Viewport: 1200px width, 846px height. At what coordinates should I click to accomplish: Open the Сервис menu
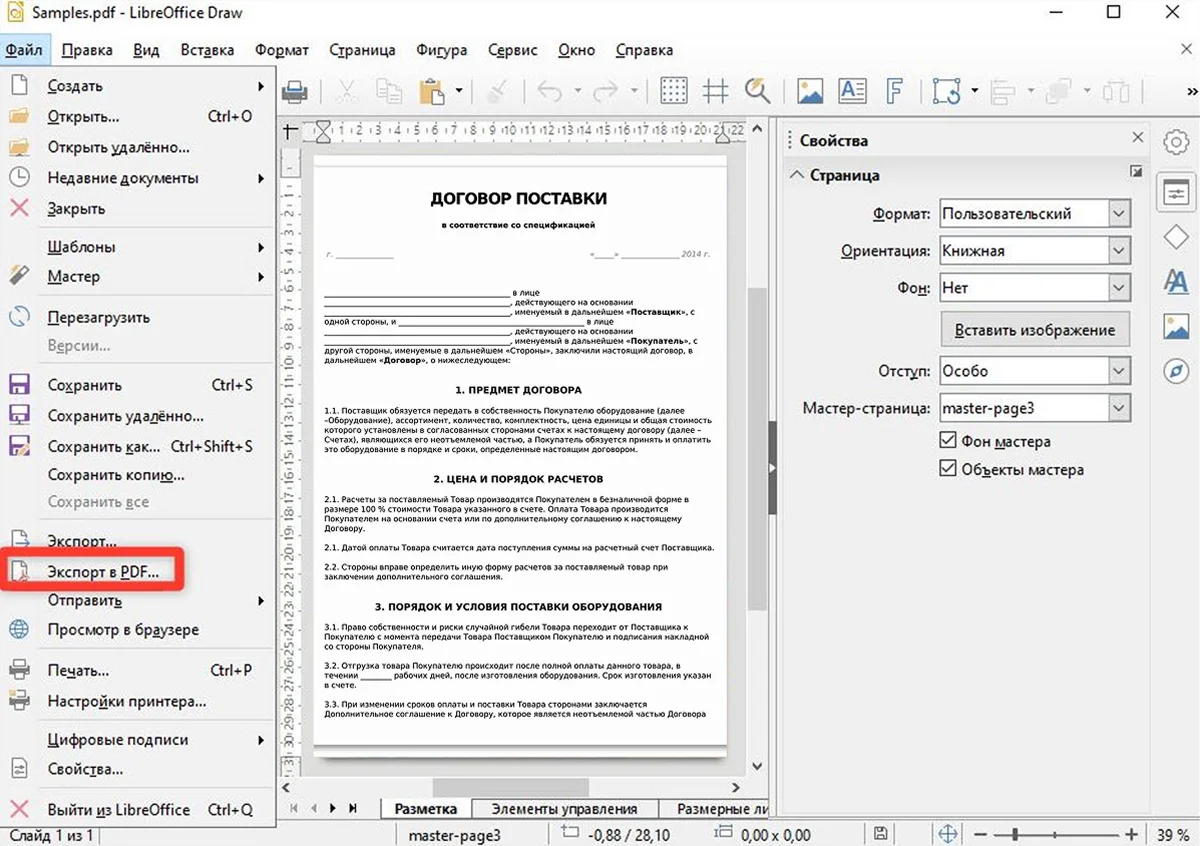[x=512, y=50]
